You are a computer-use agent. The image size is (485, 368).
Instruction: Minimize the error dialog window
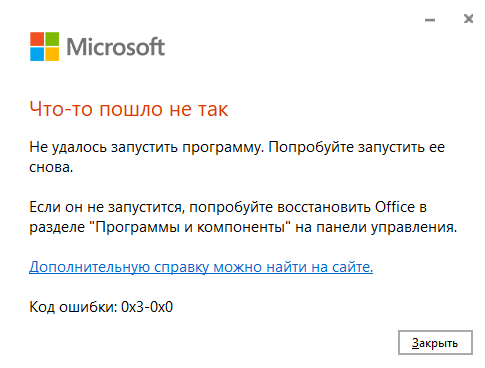click(x=430, y=20)
